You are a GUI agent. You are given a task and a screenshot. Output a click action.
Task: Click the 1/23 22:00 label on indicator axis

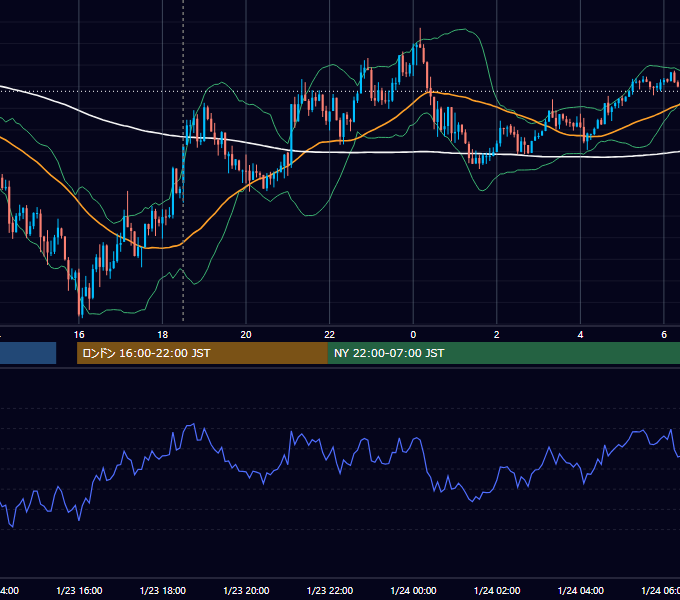pos(330,590)
